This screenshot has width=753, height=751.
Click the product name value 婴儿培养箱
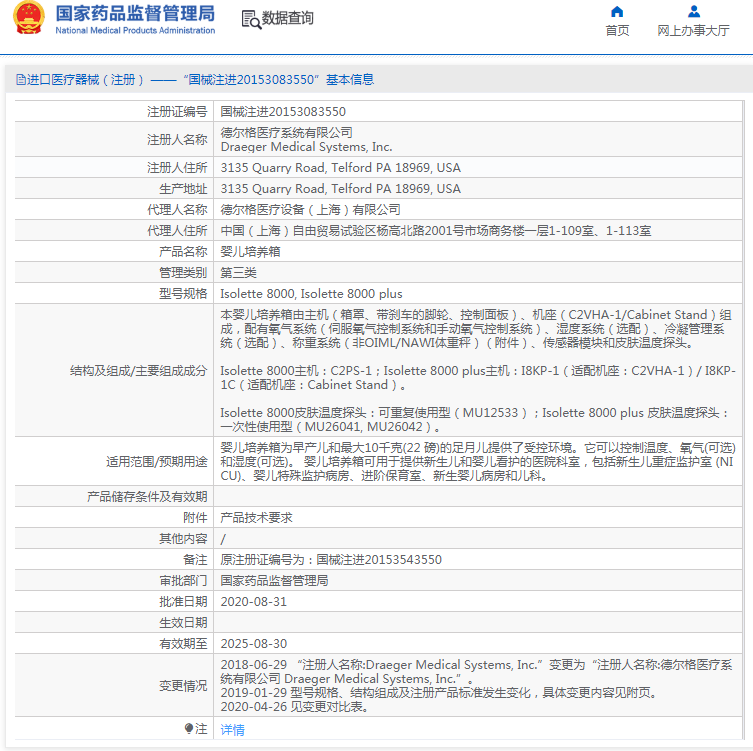coord(250,251)
